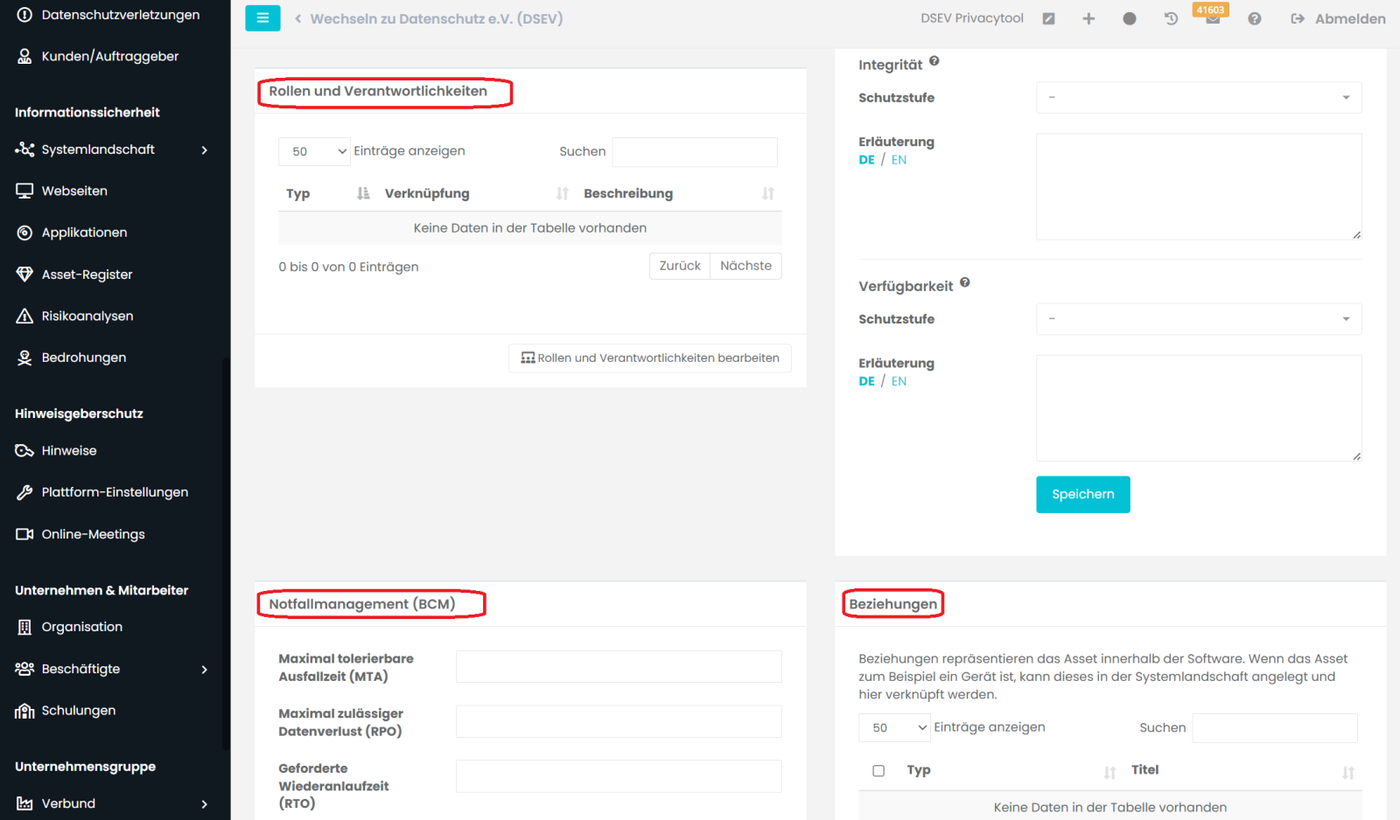
Task: Open Asset-Register in the sidebar
Action: tap(87, 274)
